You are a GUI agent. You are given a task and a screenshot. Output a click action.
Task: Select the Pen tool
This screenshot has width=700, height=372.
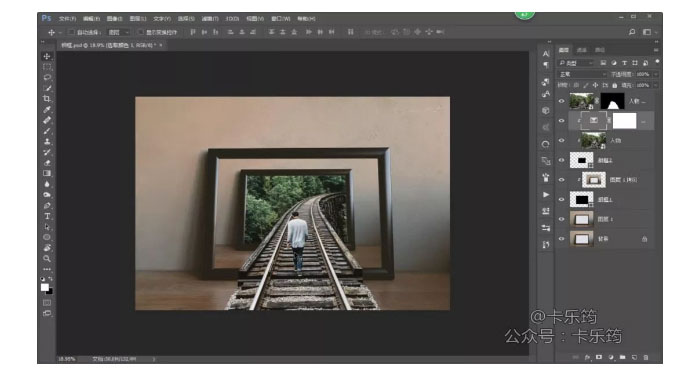47,205
